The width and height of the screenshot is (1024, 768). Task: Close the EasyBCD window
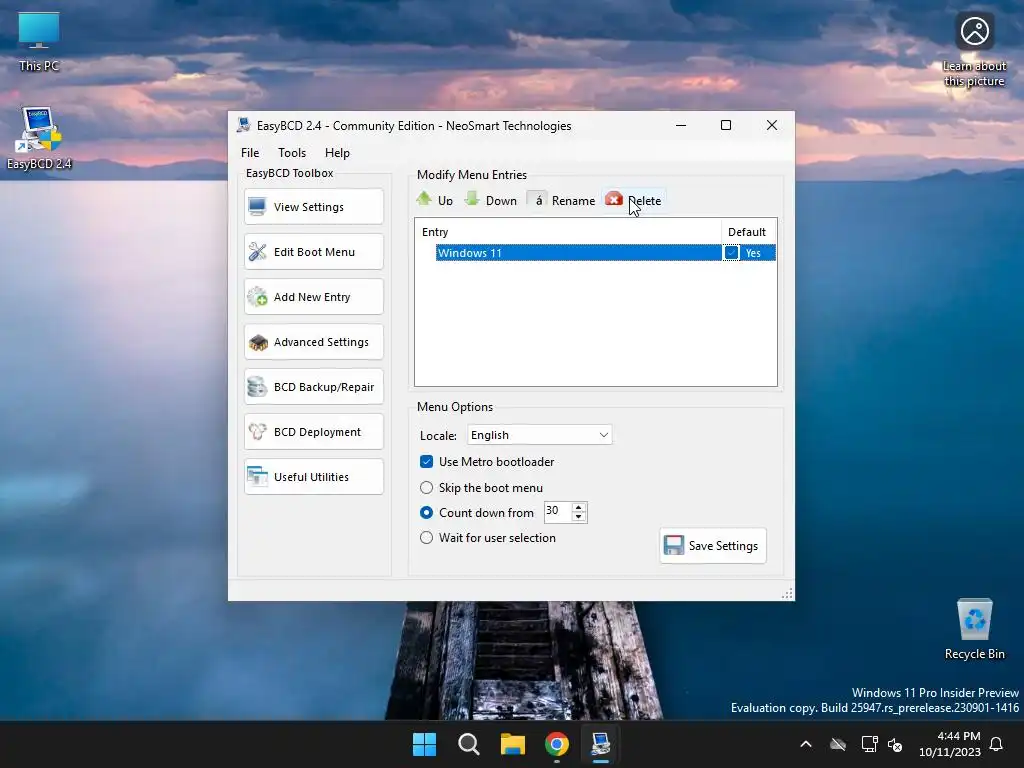pyautogui.click(x=772, y=125)
